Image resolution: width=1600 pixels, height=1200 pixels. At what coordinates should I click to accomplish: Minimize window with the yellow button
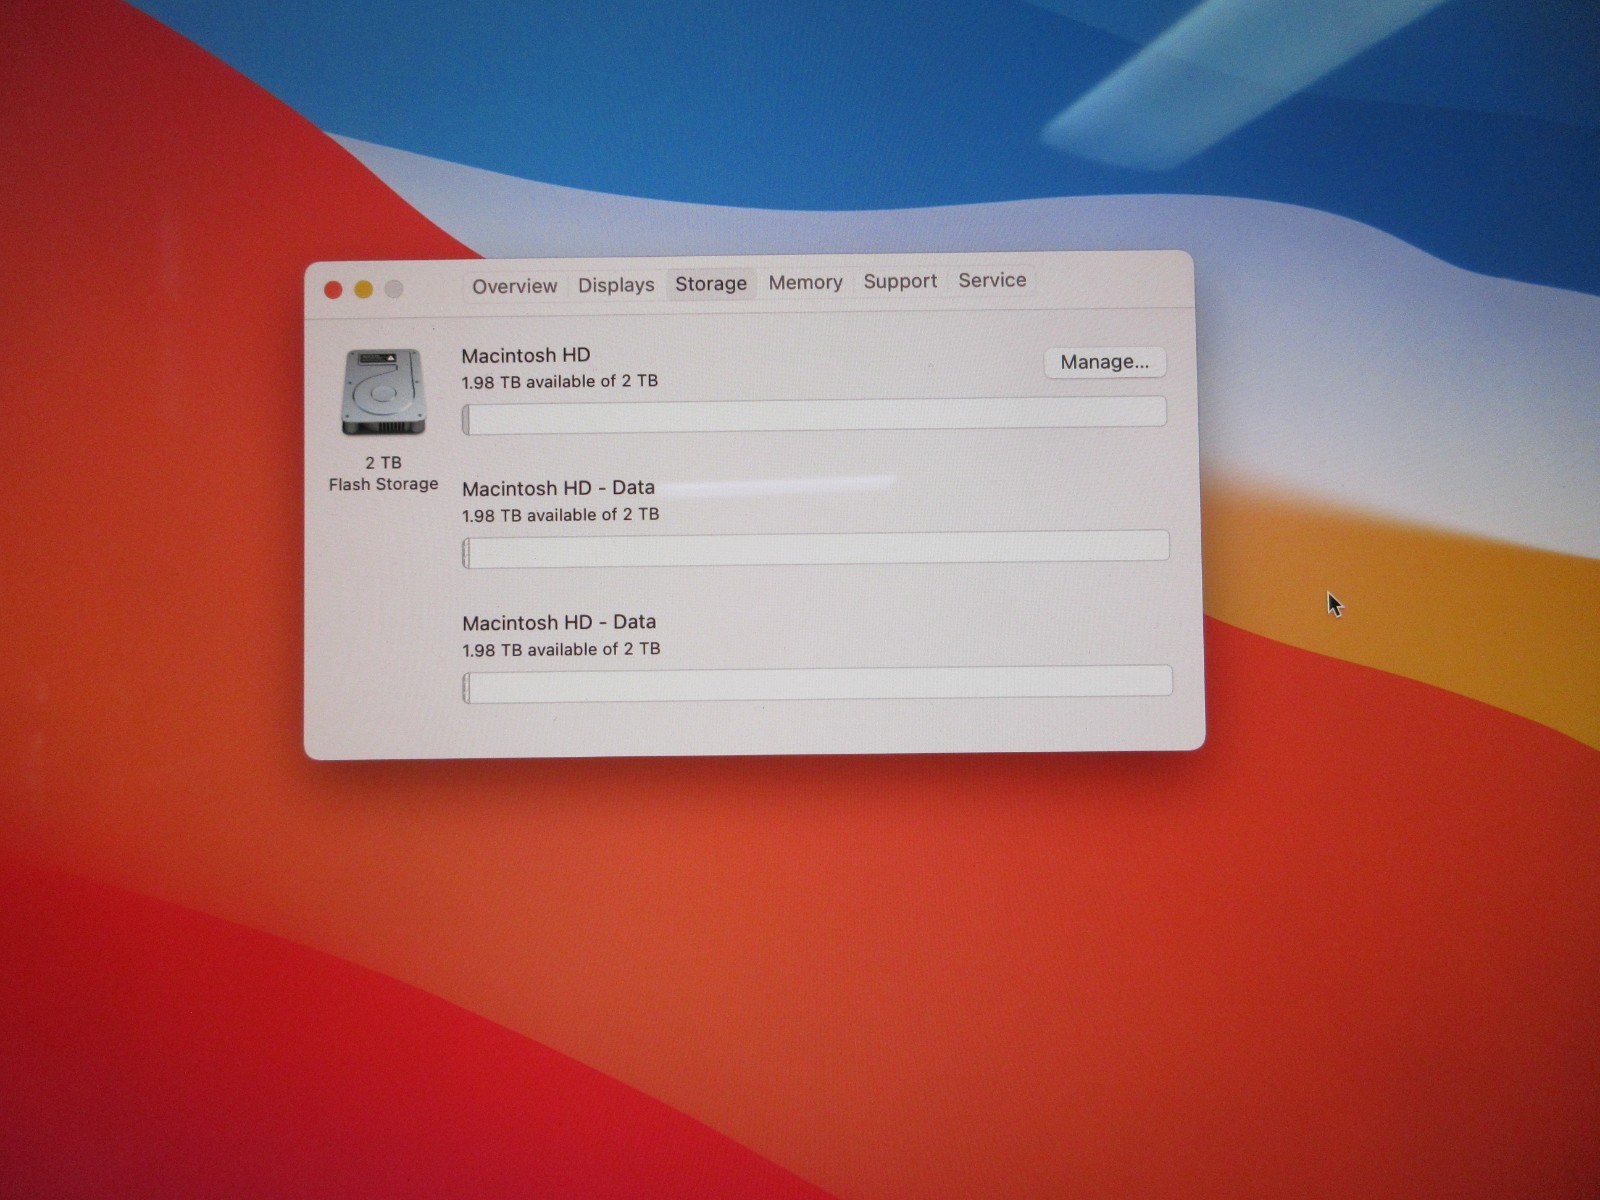pos(364,289)
